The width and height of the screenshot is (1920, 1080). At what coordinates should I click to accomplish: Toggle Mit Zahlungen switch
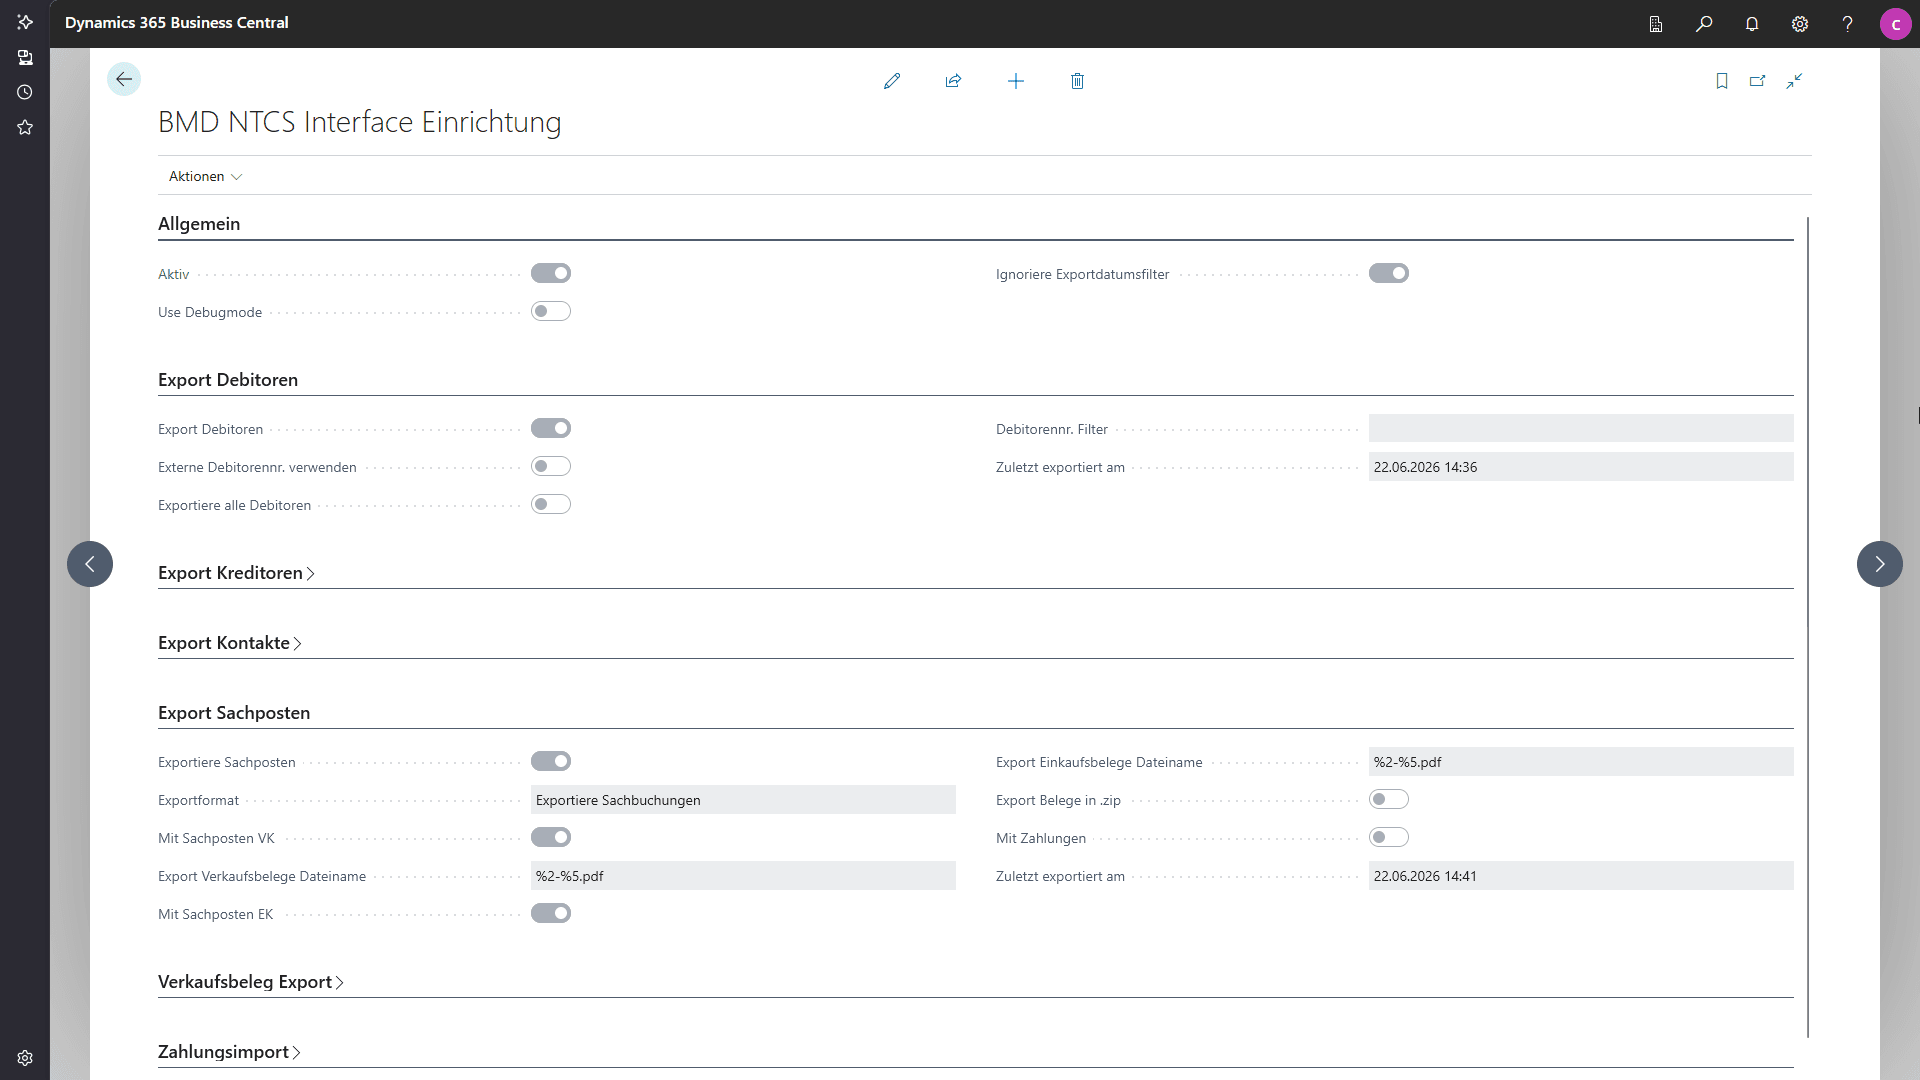click(1389, 837)
